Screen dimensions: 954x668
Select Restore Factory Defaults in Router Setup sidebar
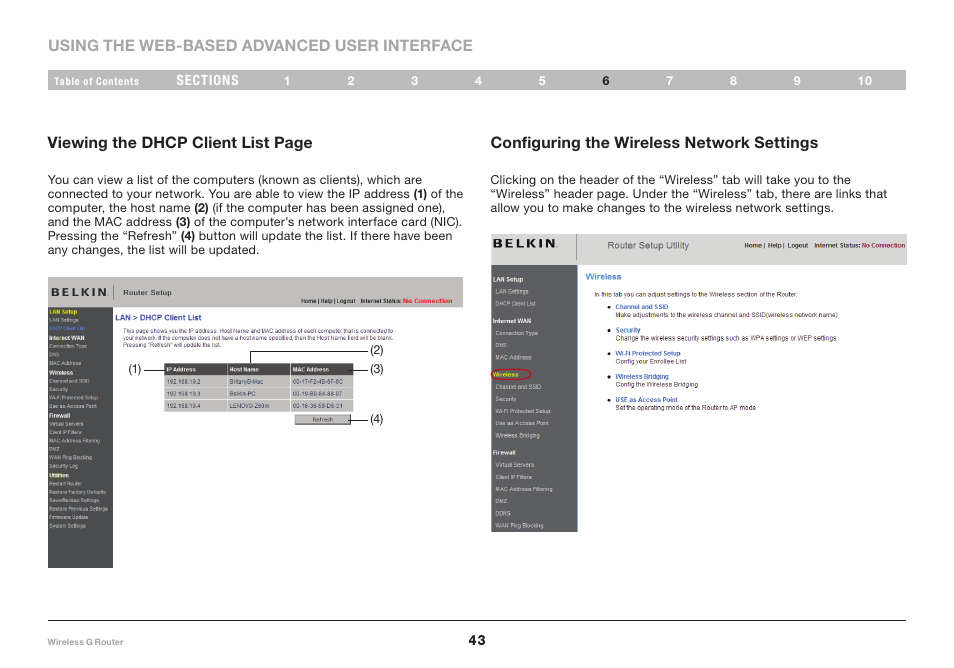[77, 492]
